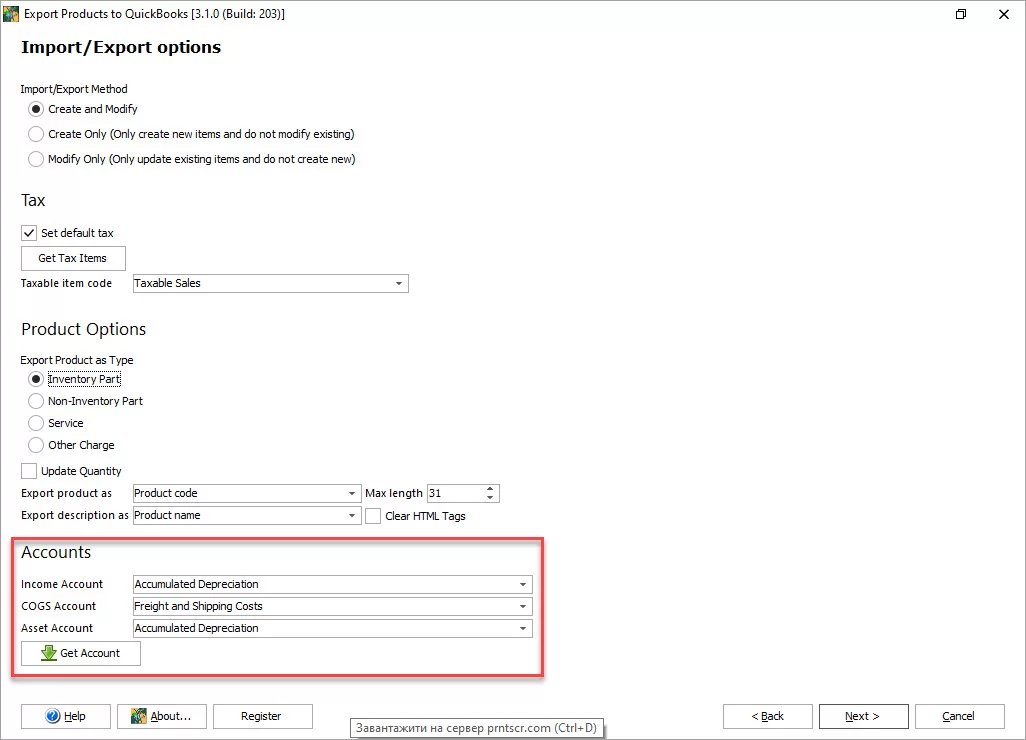1026x740 pixels.
Task: Click the app icon in title bar
Action: [x=12, y=14]
